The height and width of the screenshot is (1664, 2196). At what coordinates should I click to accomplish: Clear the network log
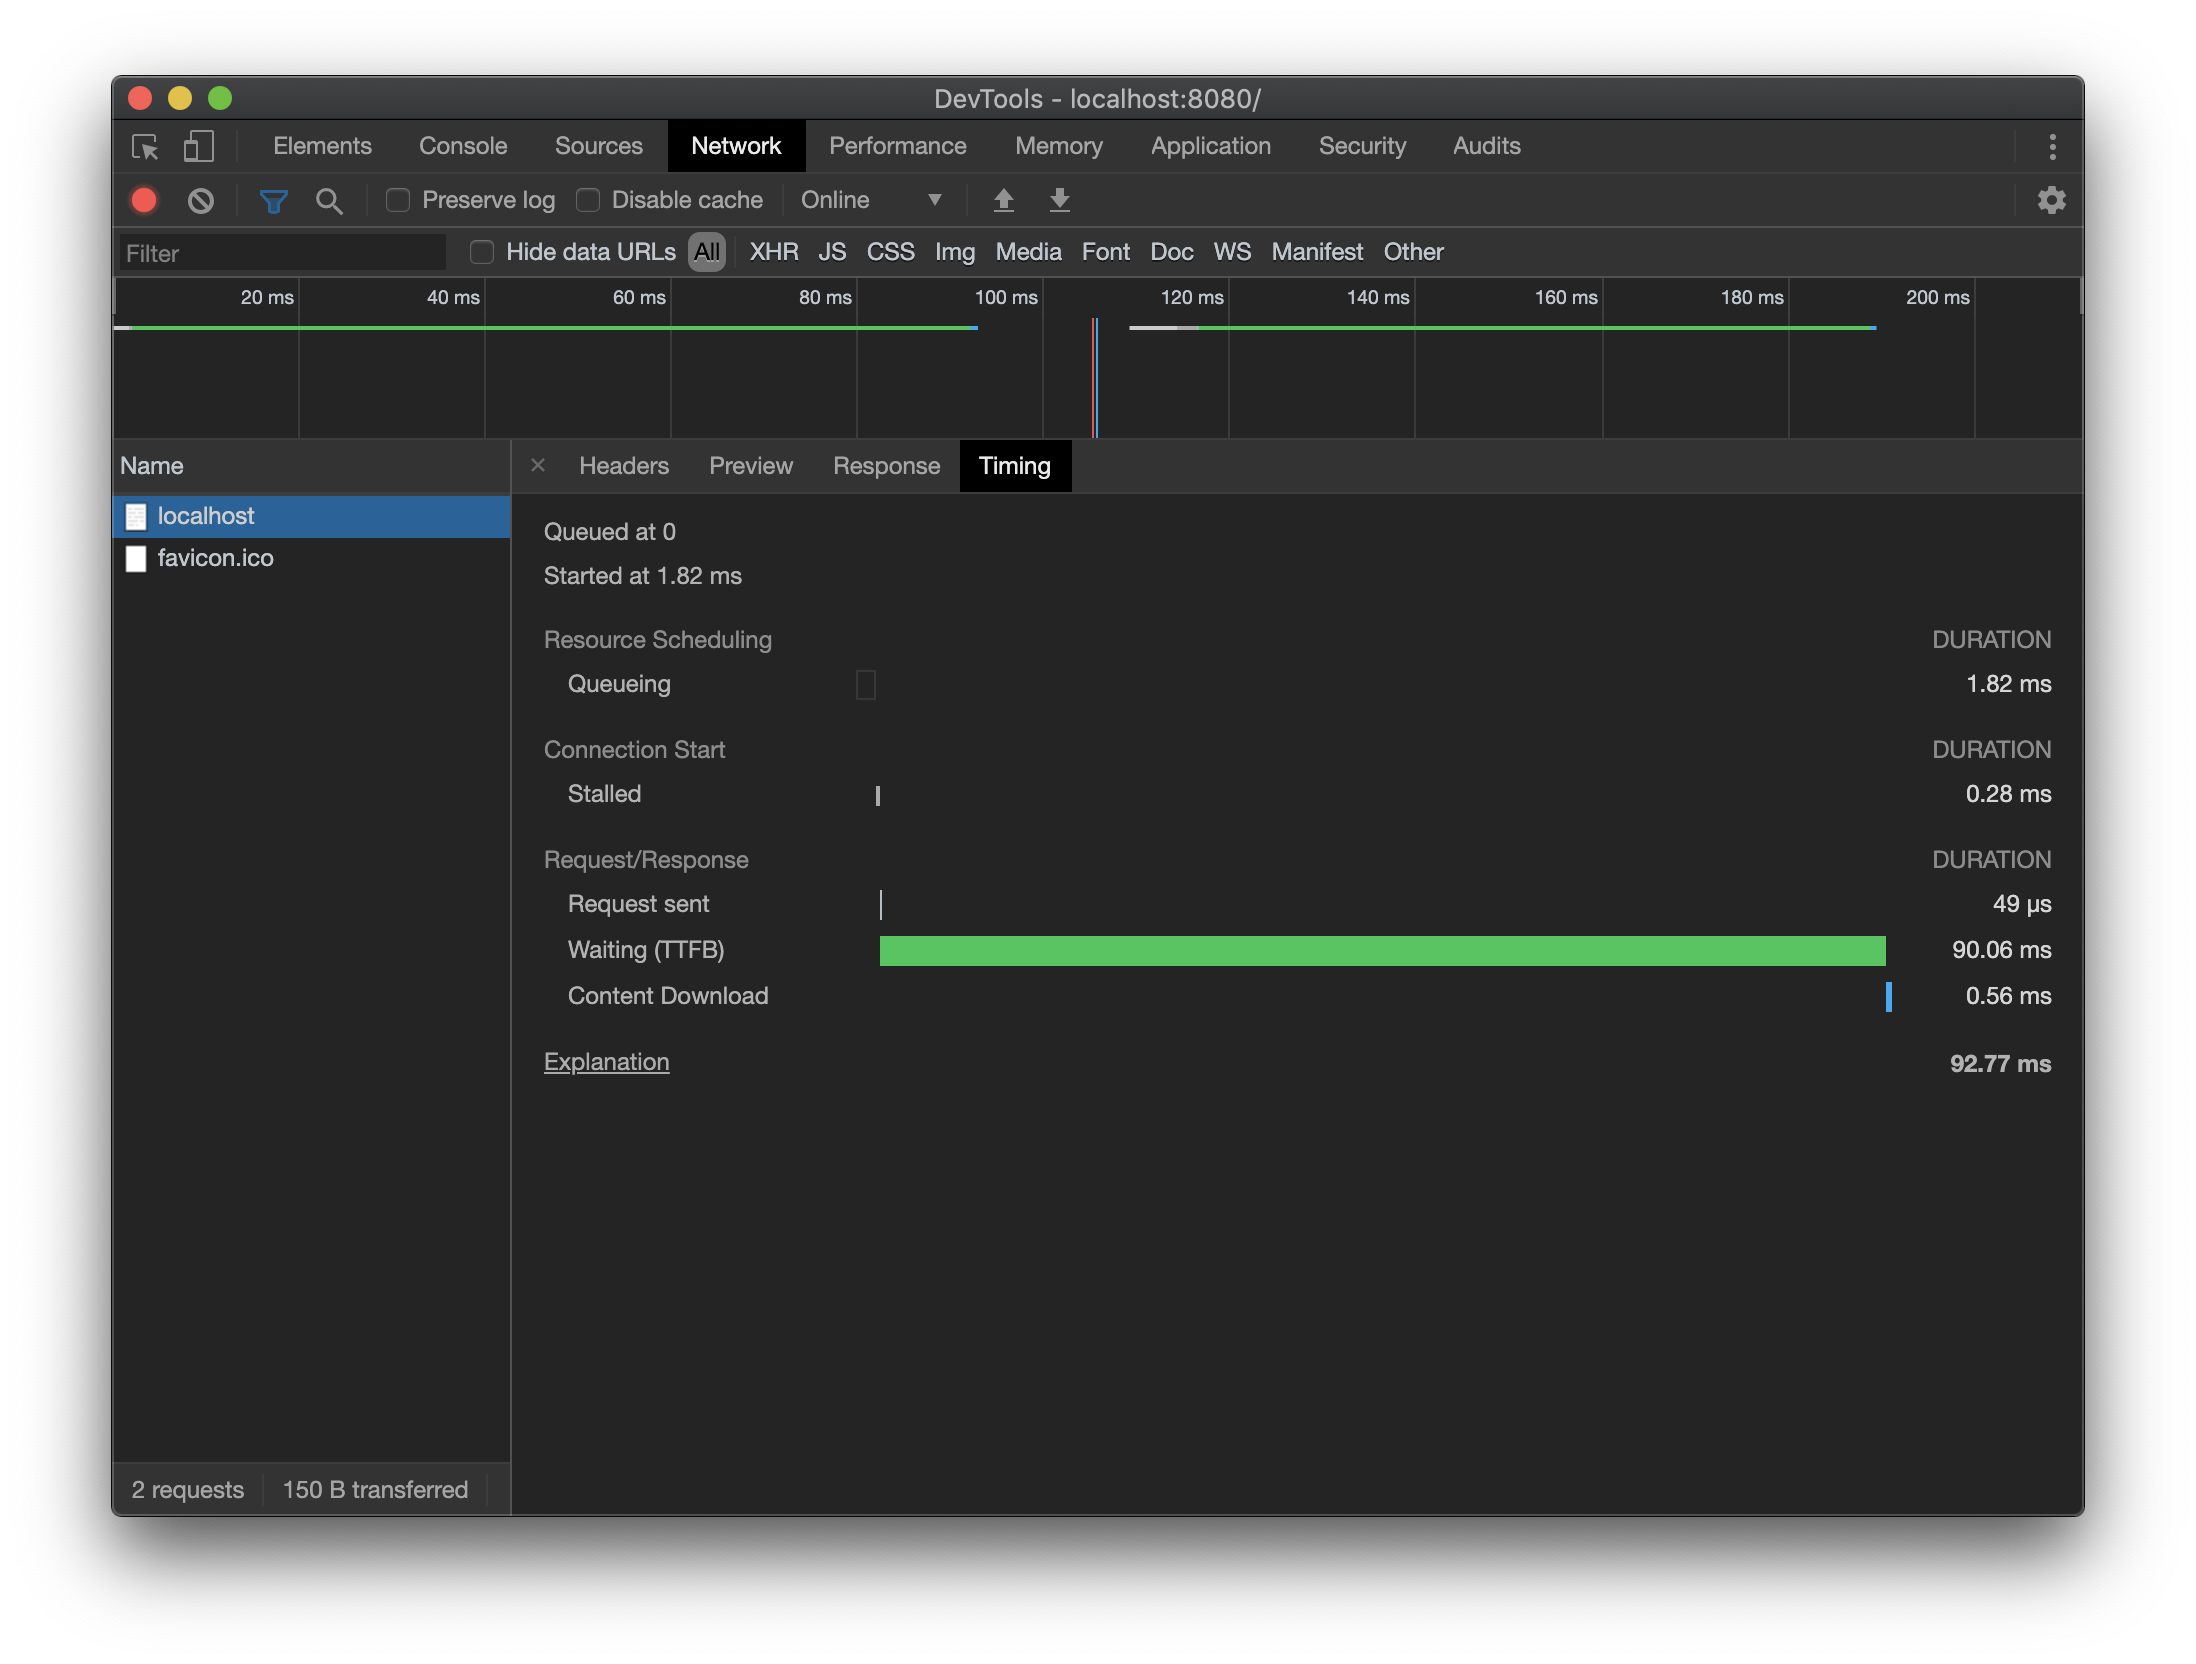(201, 201)
